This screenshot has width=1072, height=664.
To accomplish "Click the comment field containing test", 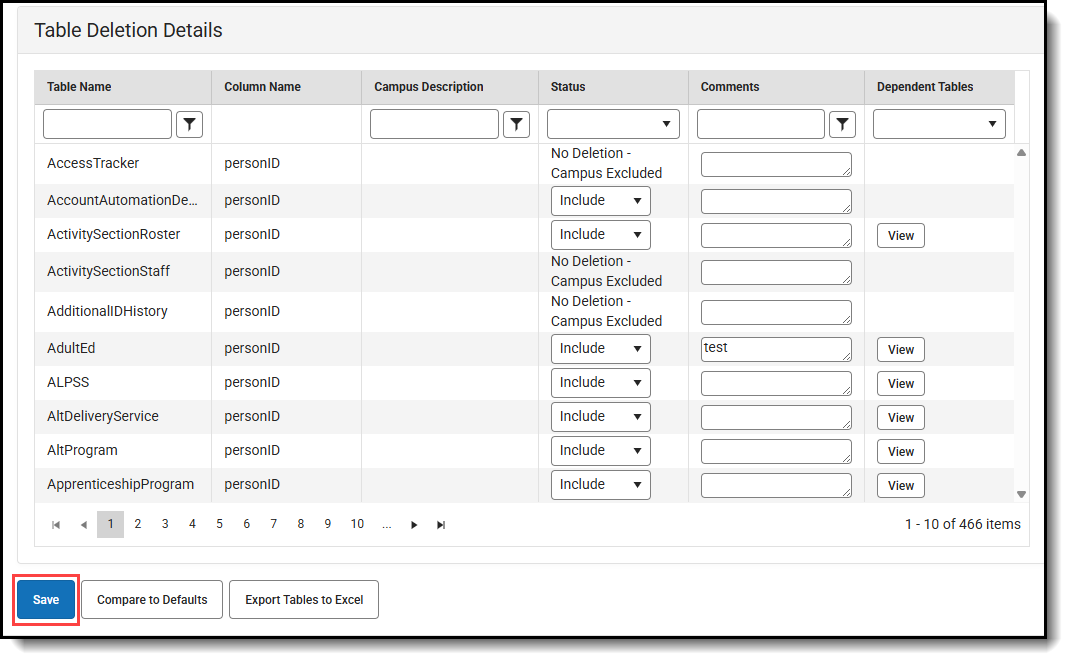I will pyautogui.click(x=776, y=348).
